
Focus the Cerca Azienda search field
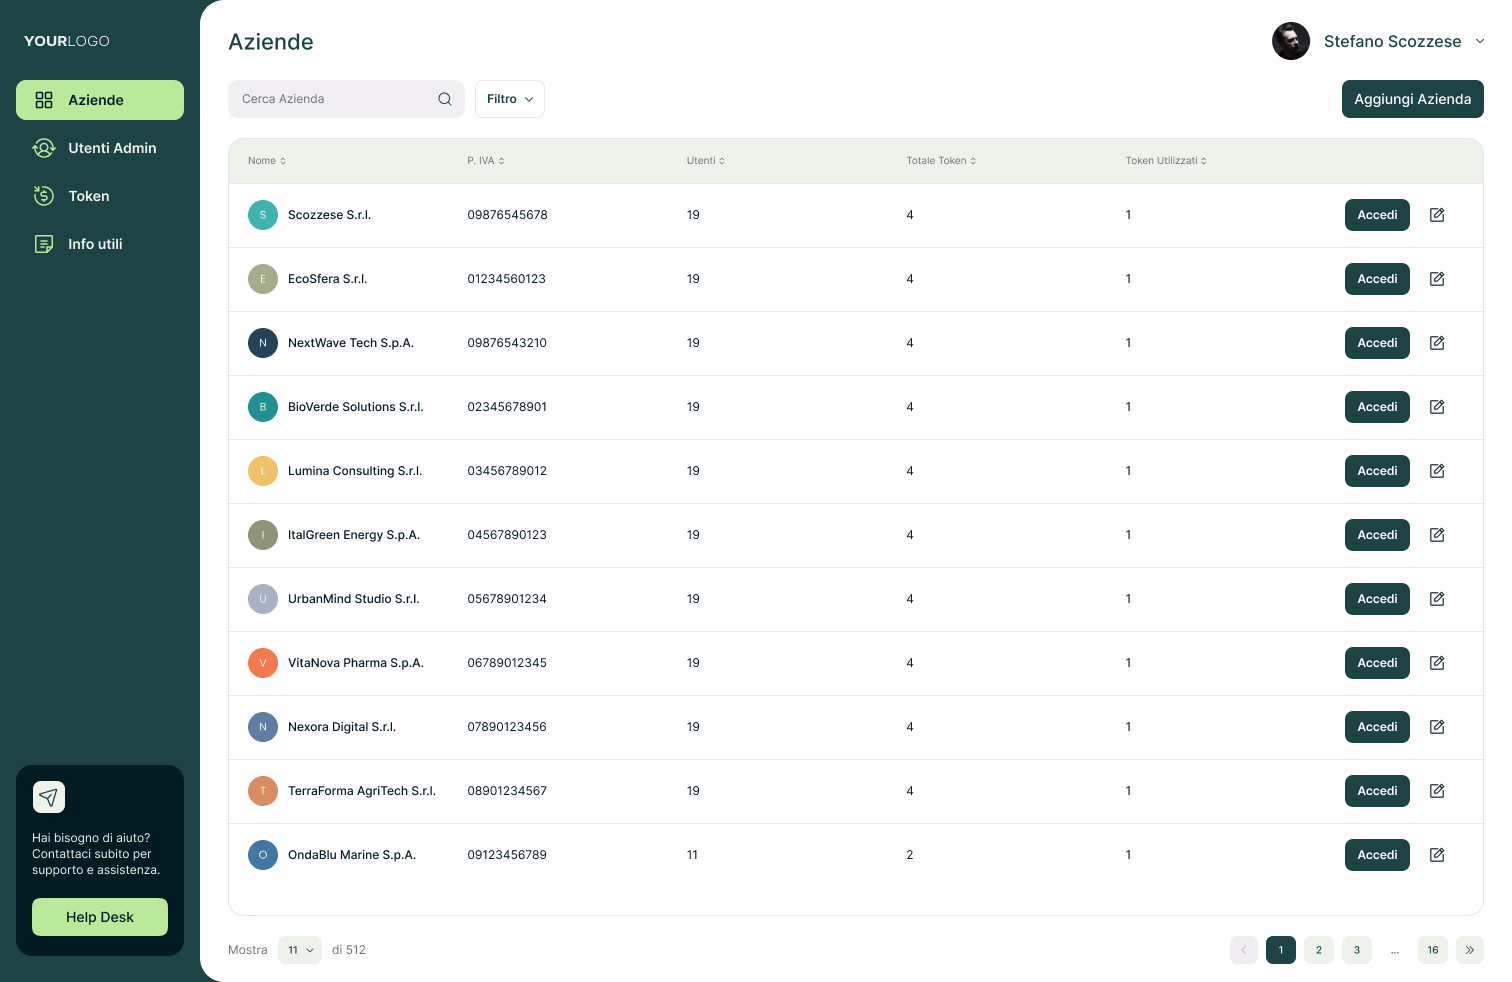click(335, 99)
